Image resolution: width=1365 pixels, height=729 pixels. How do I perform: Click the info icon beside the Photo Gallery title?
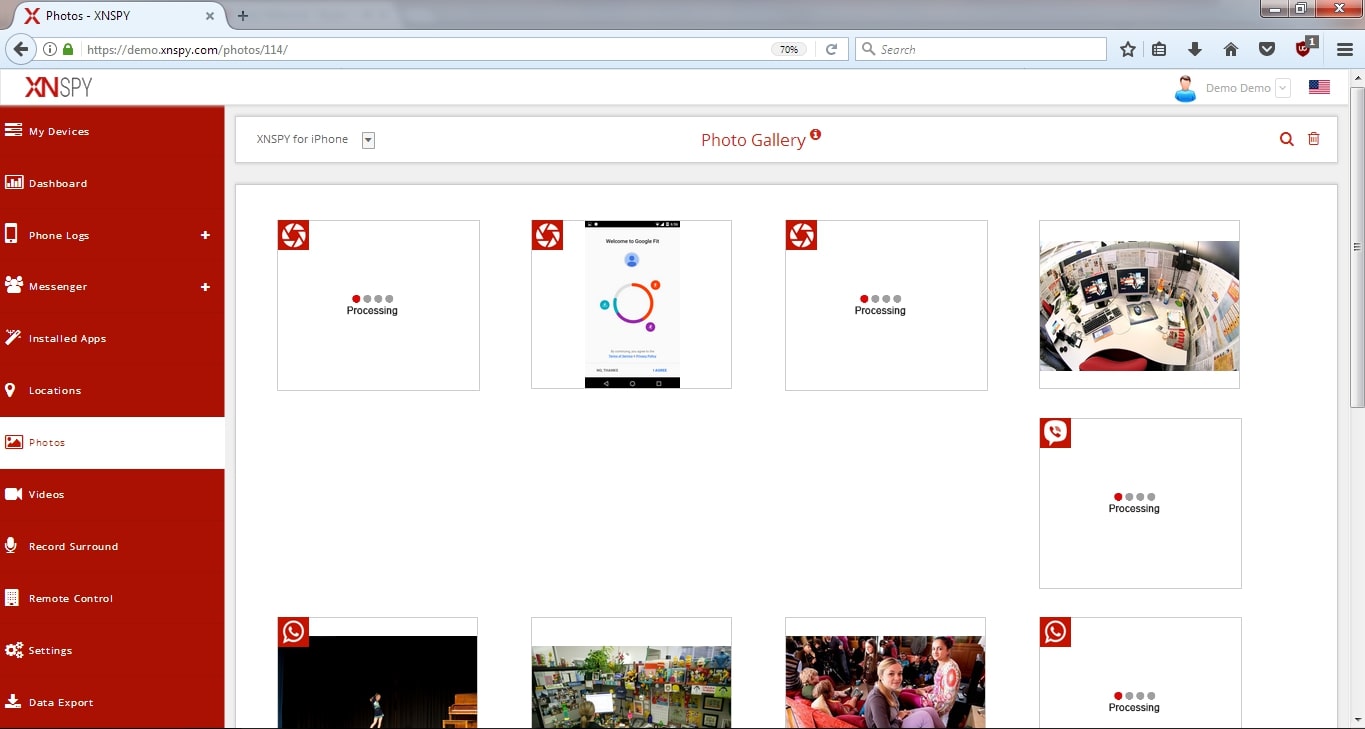point(815,134)
